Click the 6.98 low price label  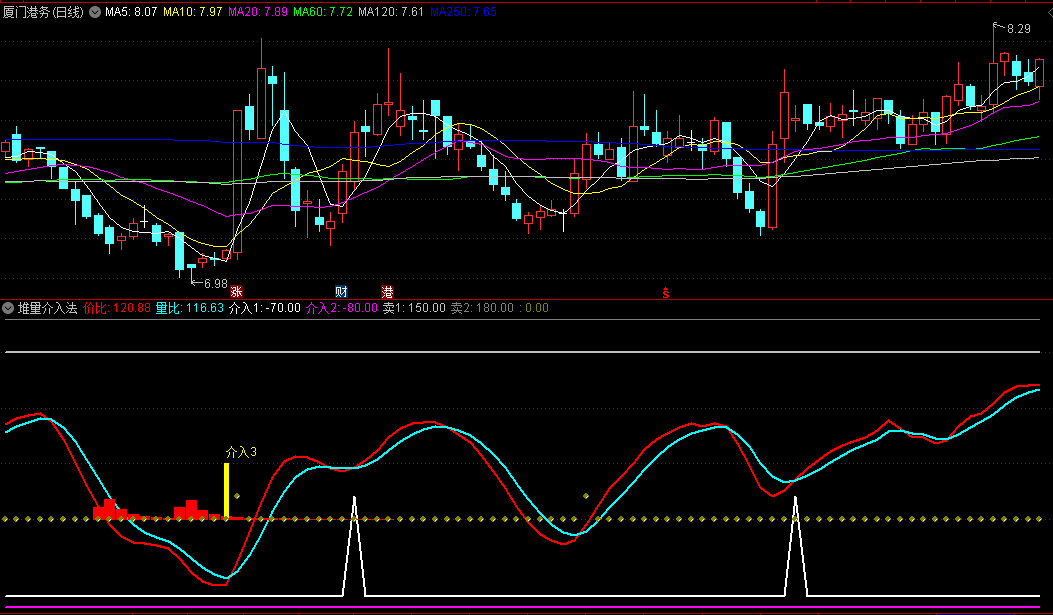216,284
